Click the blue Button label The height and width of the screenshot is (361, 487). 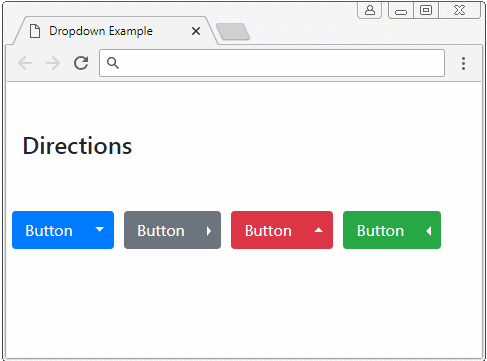point(49,231)
